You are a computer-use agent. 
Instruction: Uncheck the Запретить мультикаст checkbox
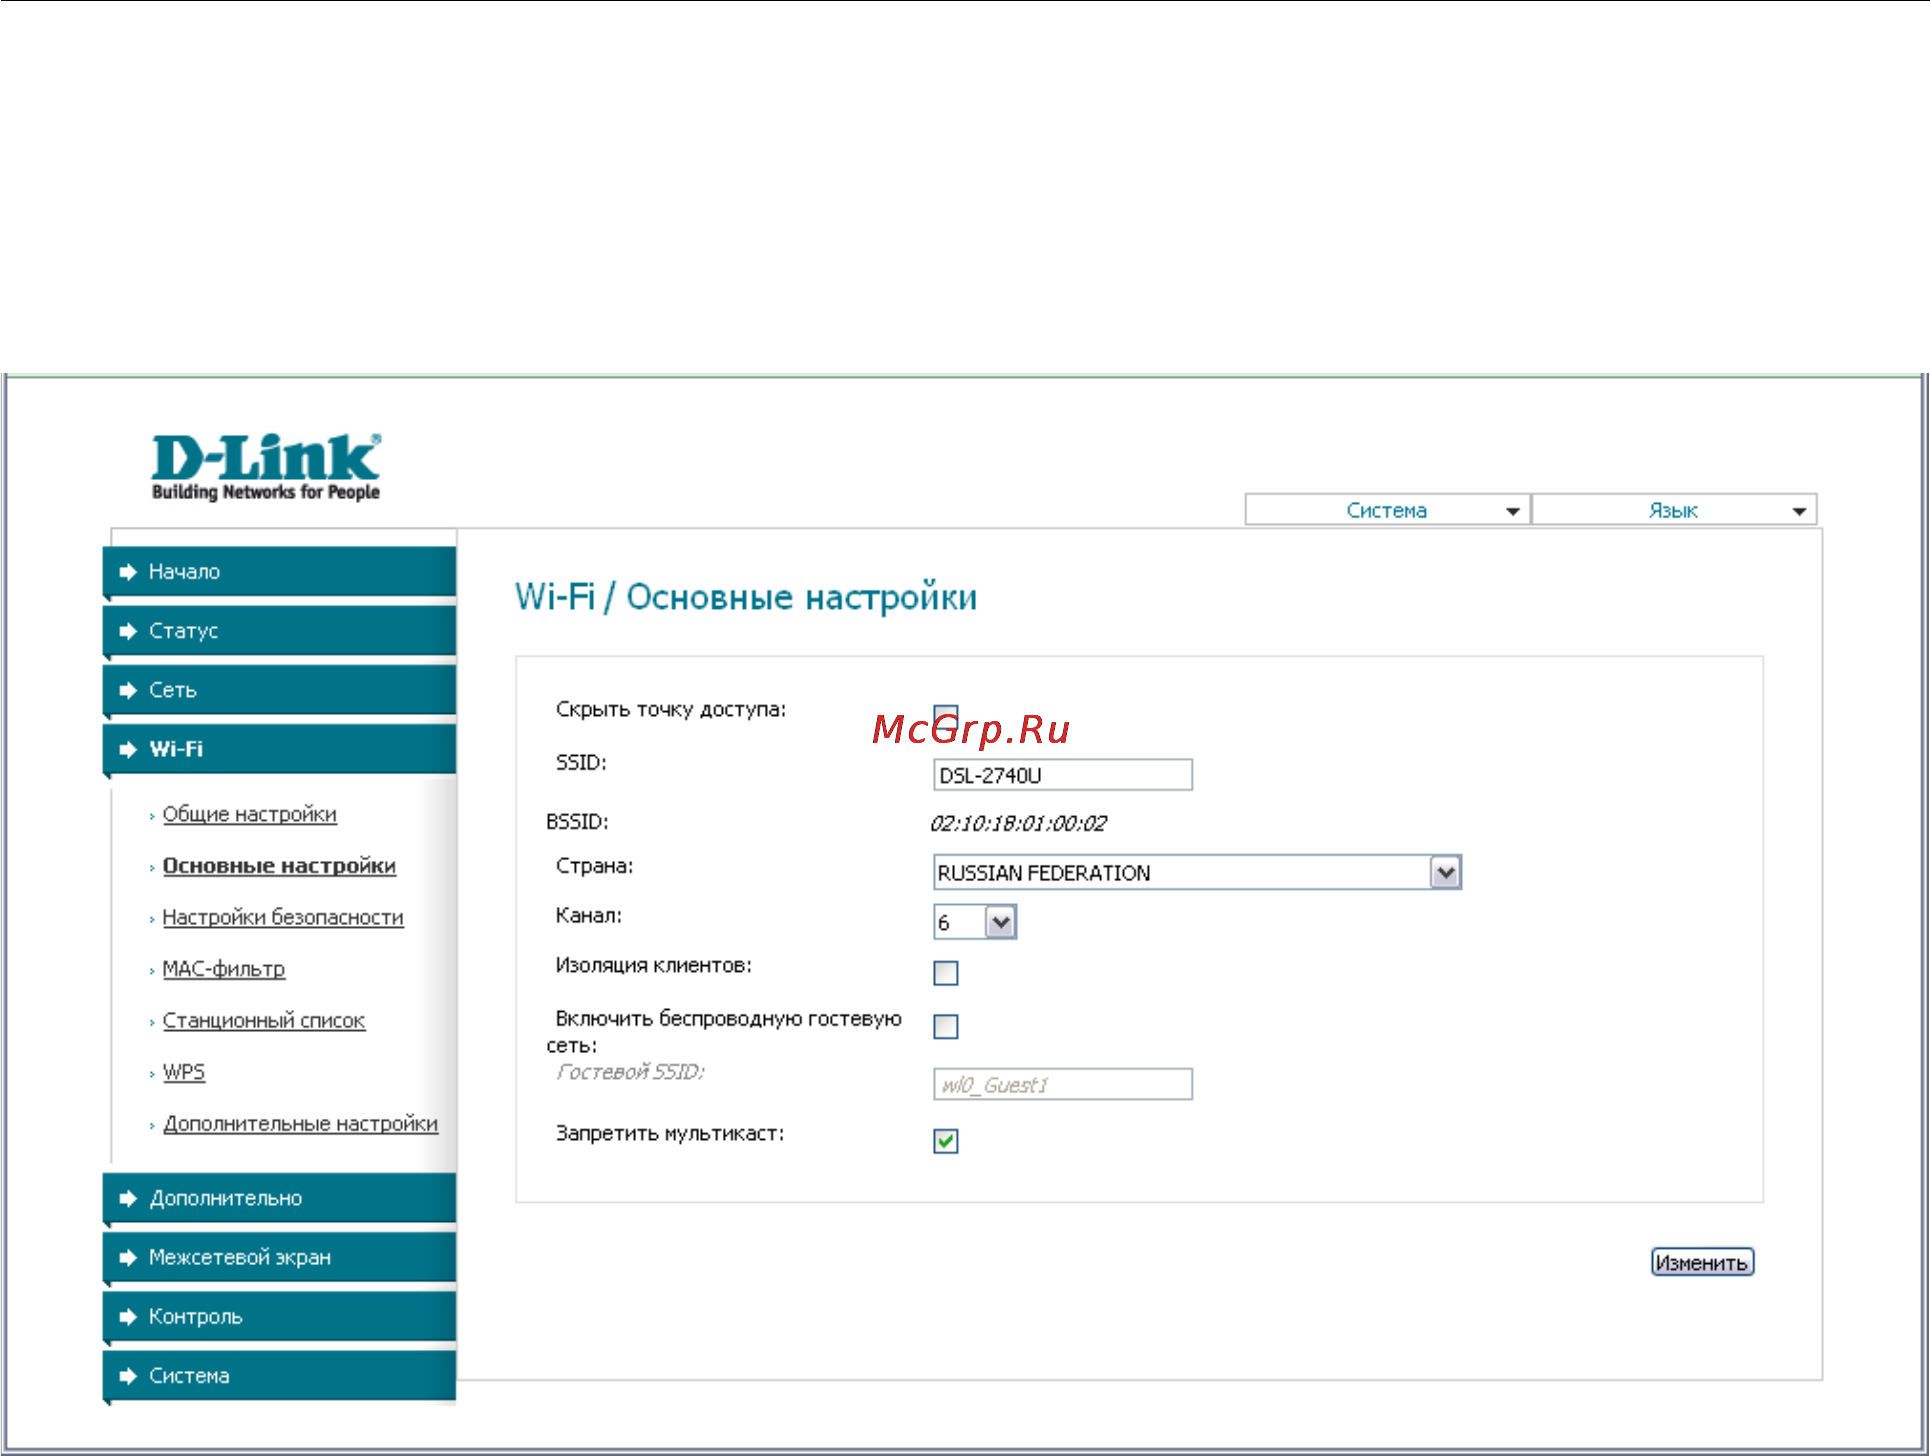945,1141
